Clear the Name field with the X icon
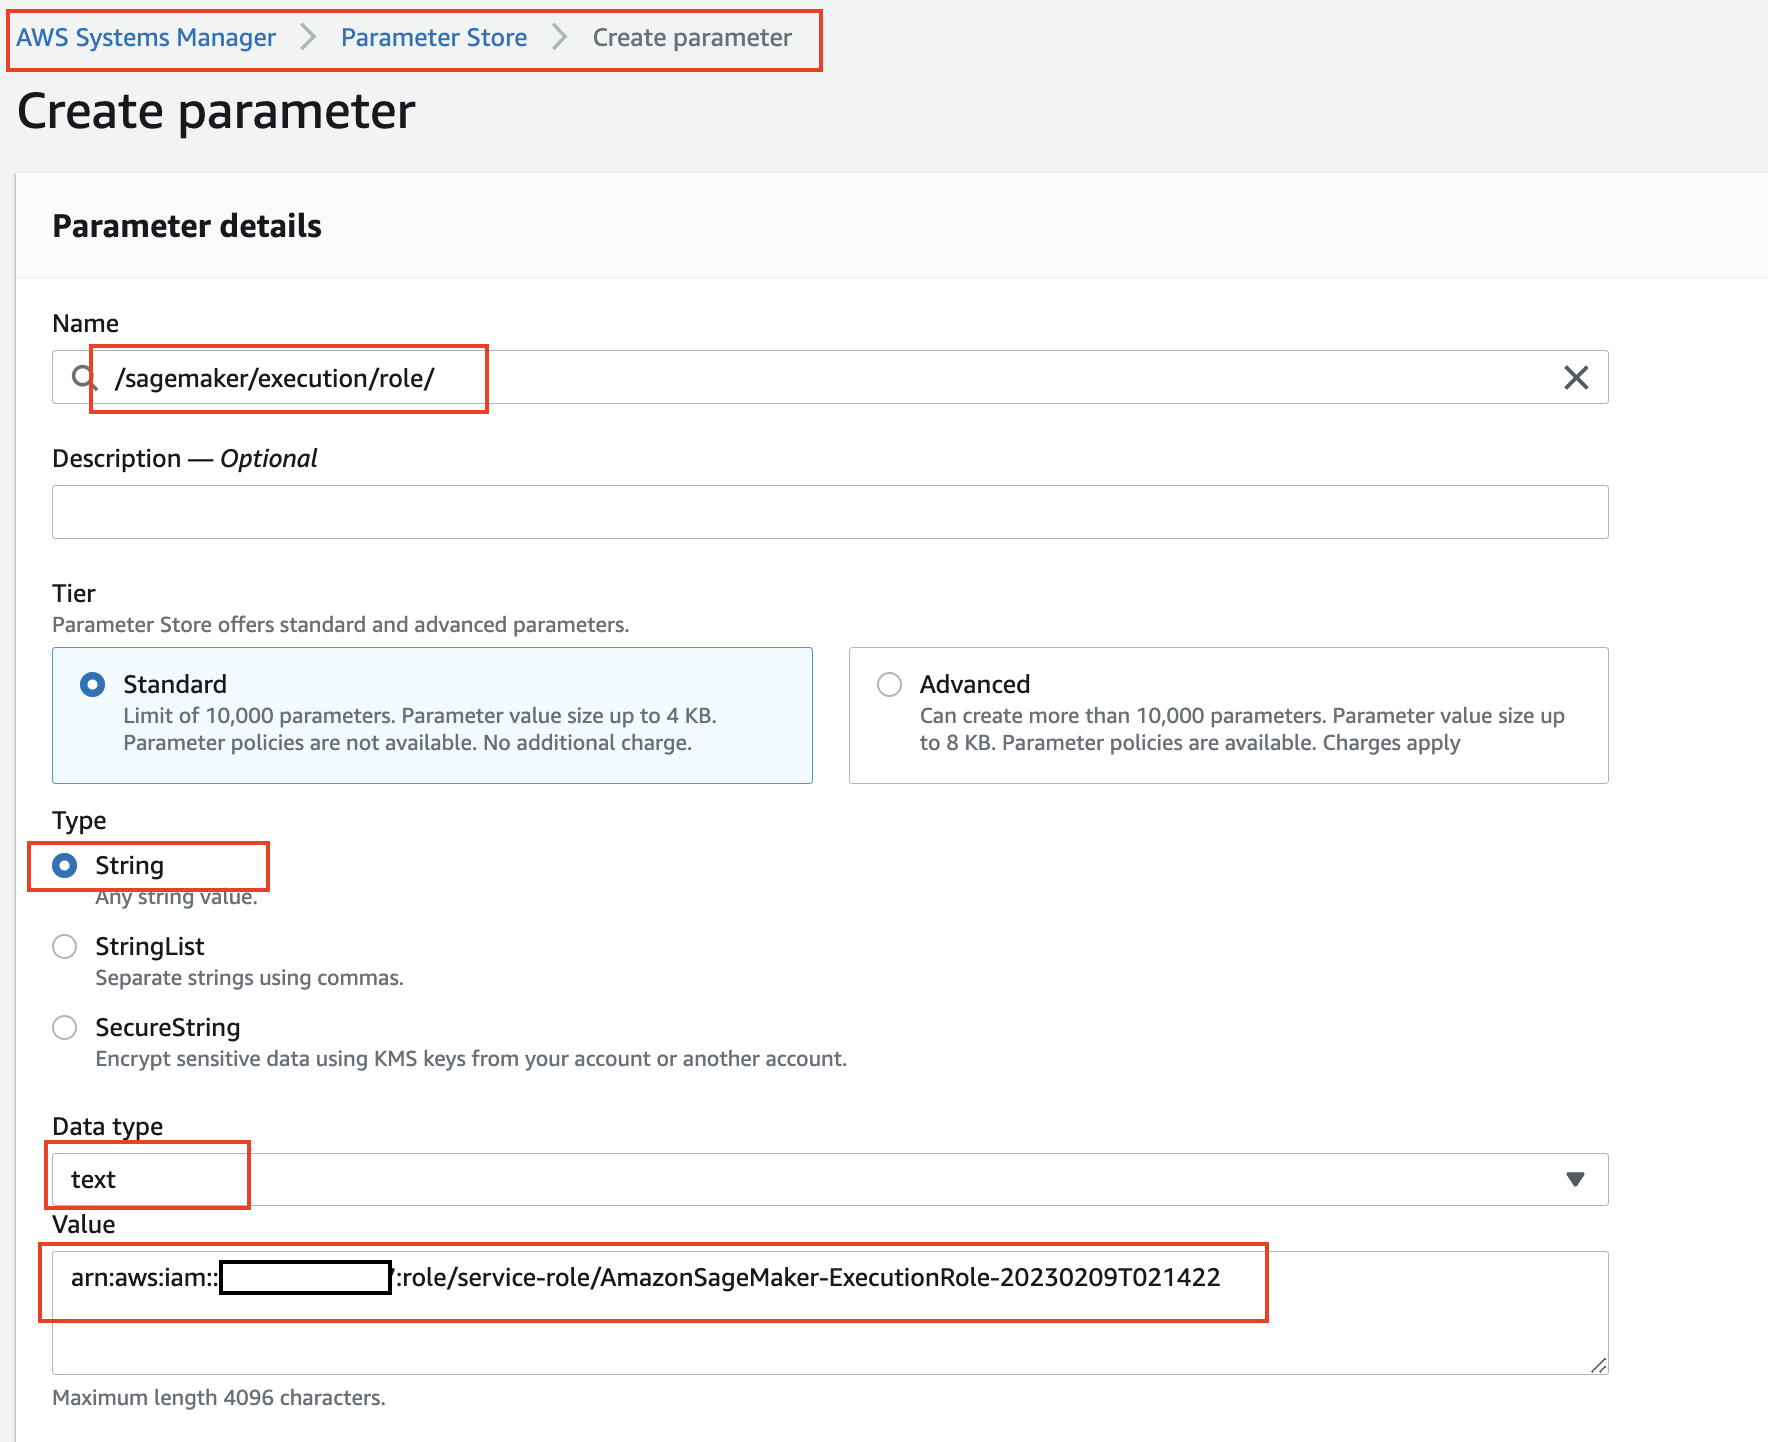Image resolution: width=1768 pixels, height=1442 pixels. (1576, 378)
